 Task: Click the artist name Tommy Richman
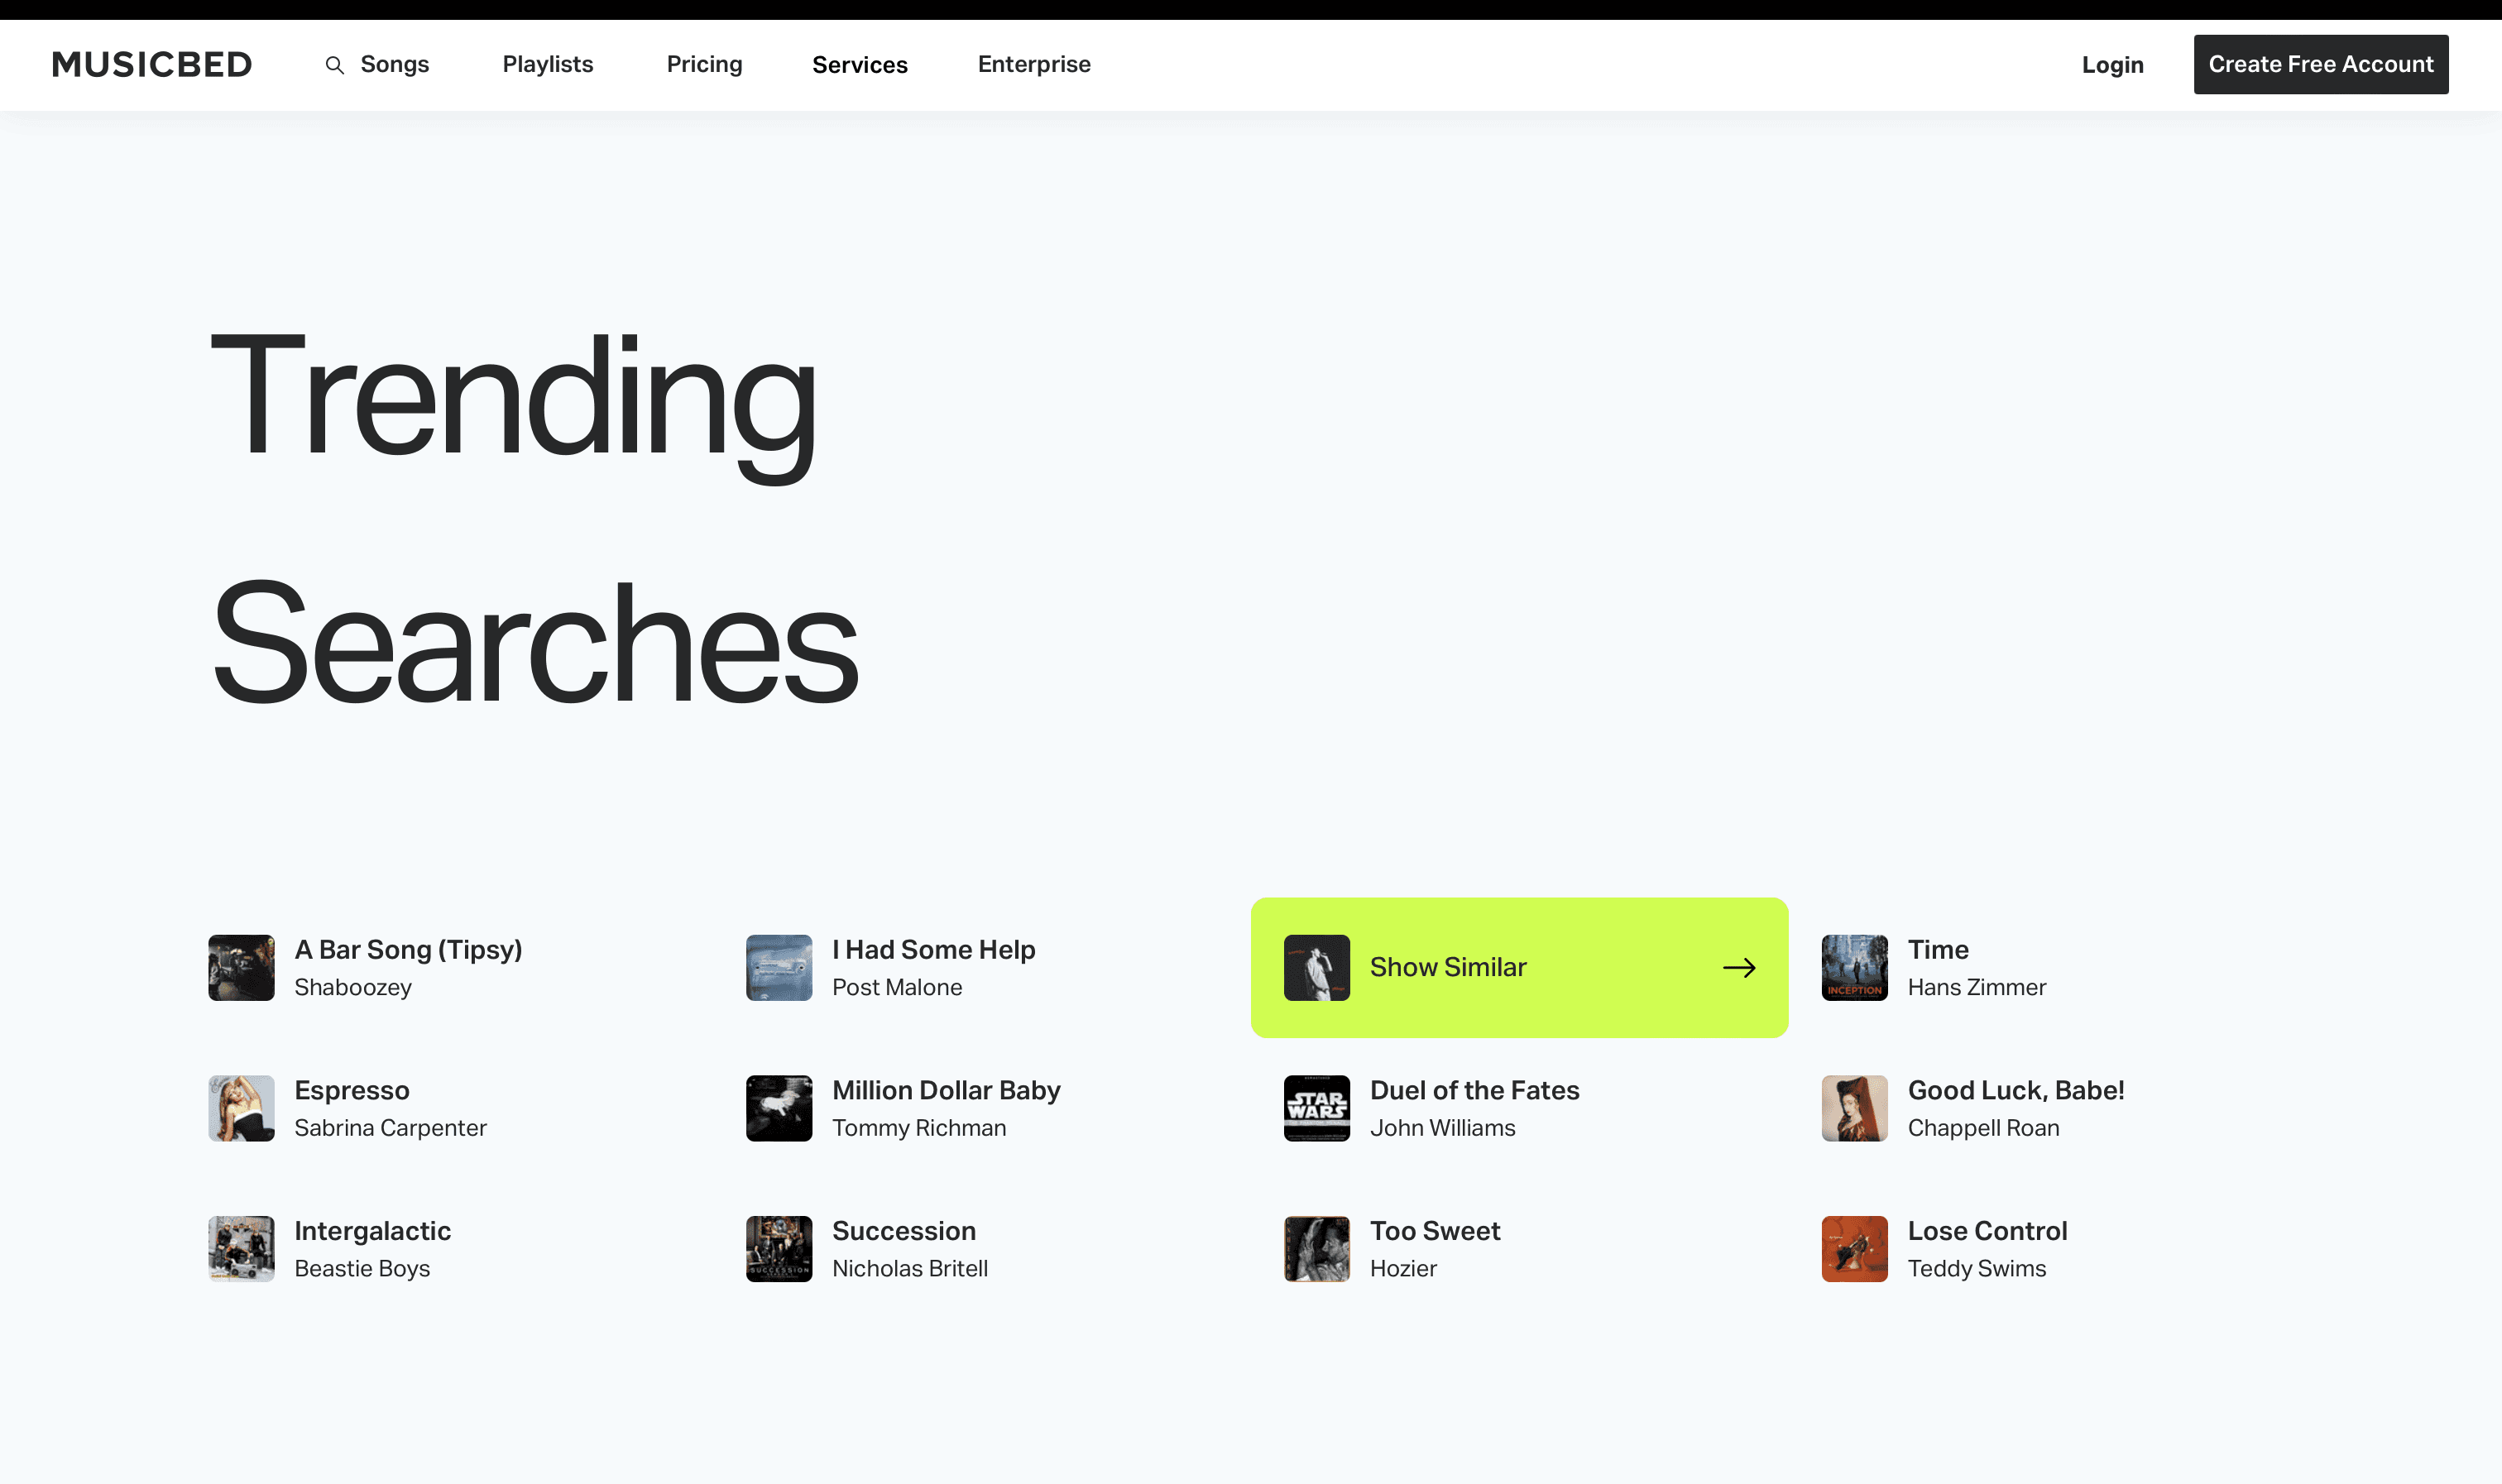[x=919, y=1128]
